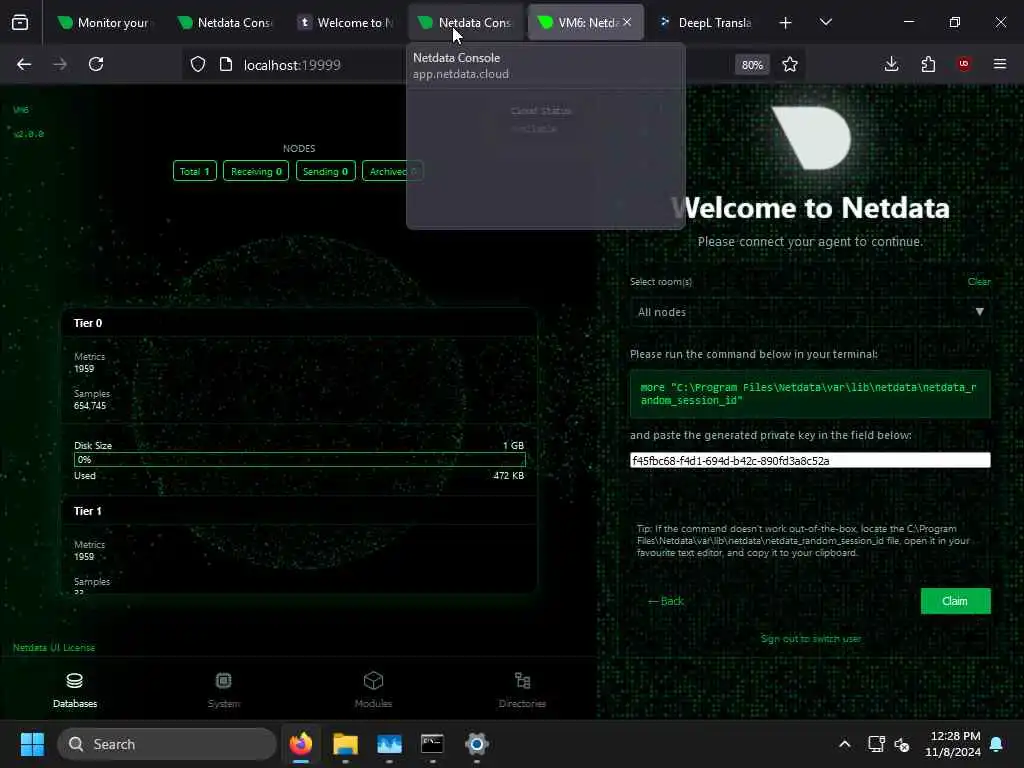Go Back in the claim wizard
The width and height of the screenshot is (1024, 768).
[x=665, y=601]
